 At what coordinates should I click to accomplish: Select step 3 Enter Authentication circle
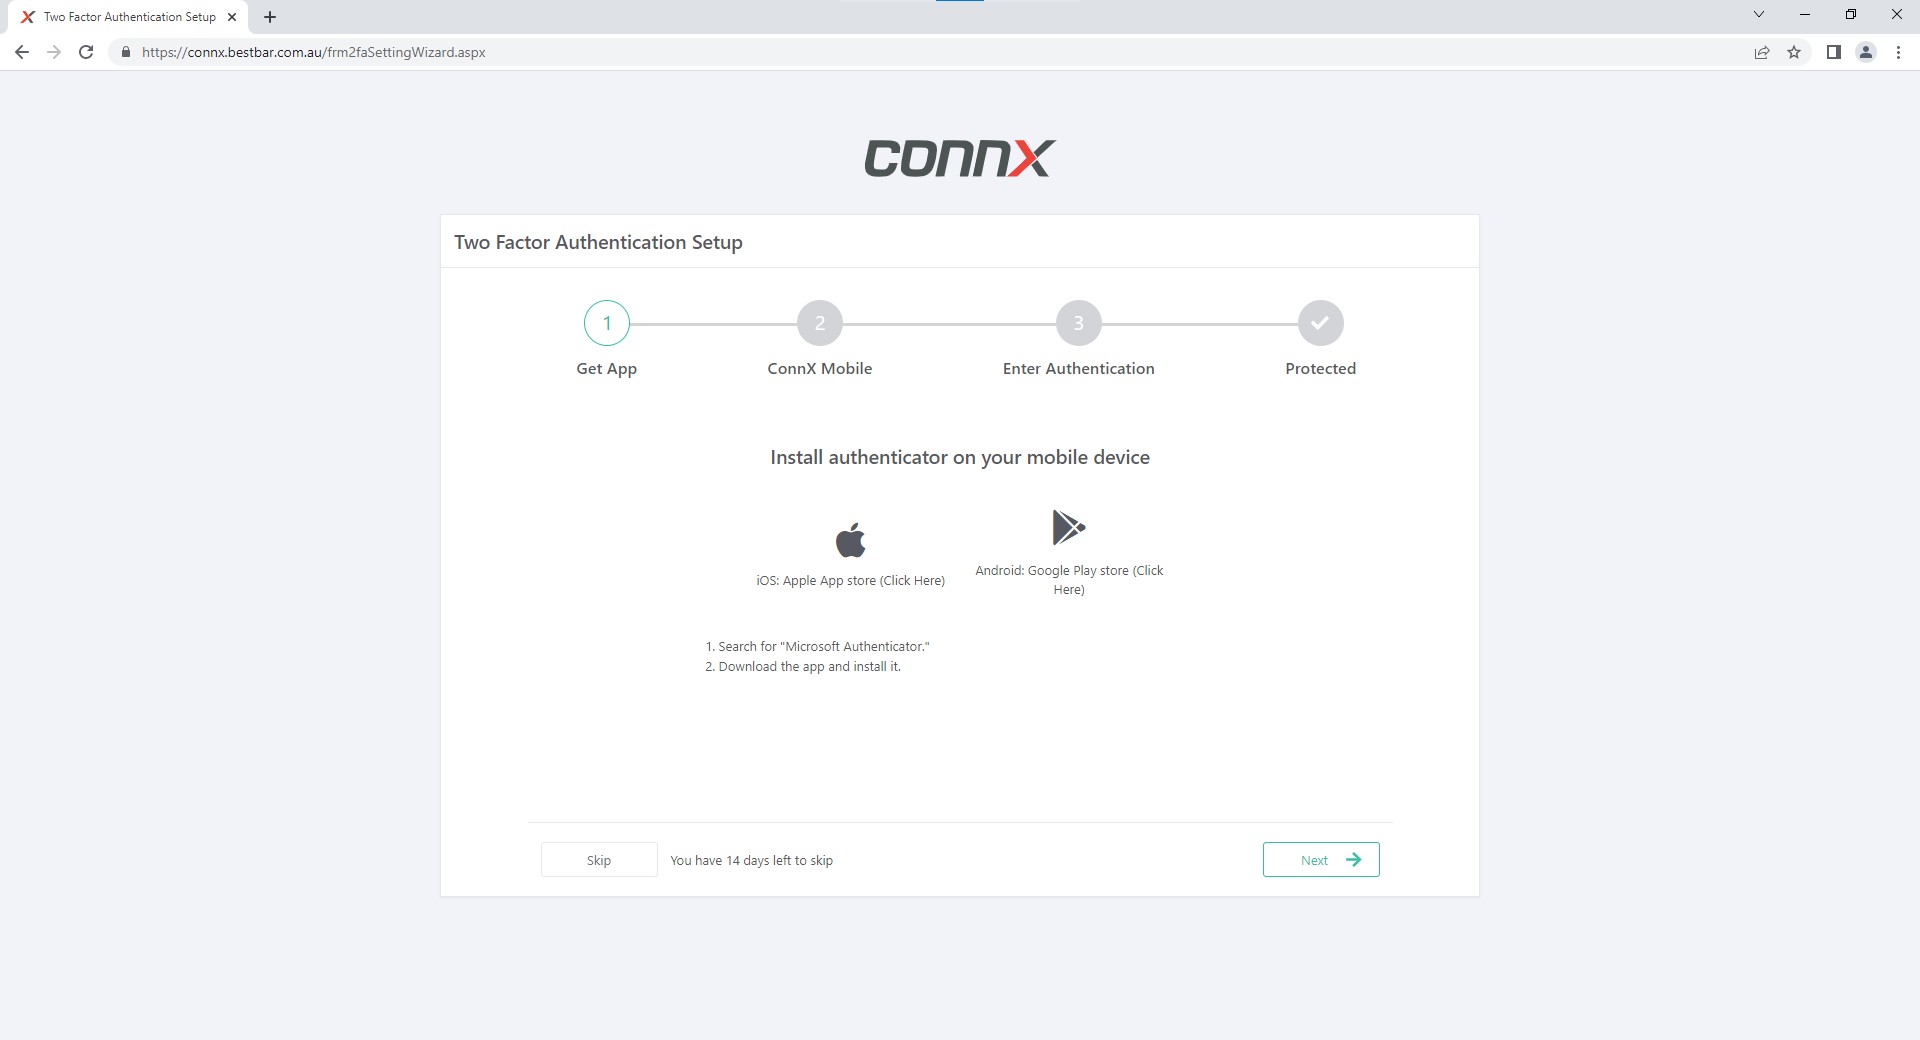[1079, 323]
